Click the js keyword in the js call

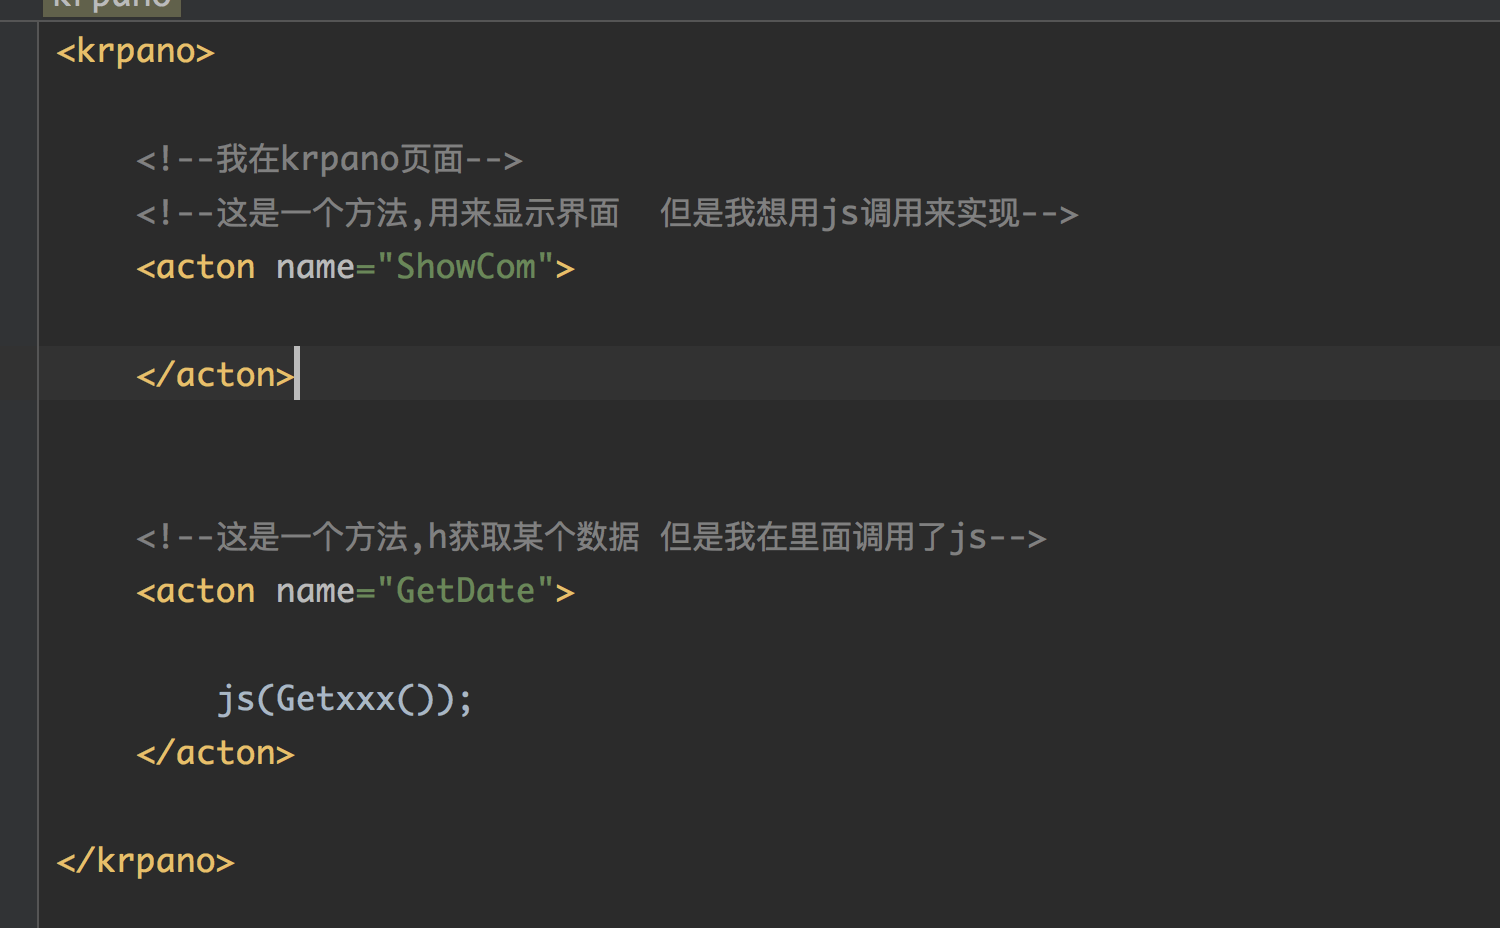coord(236,699)
